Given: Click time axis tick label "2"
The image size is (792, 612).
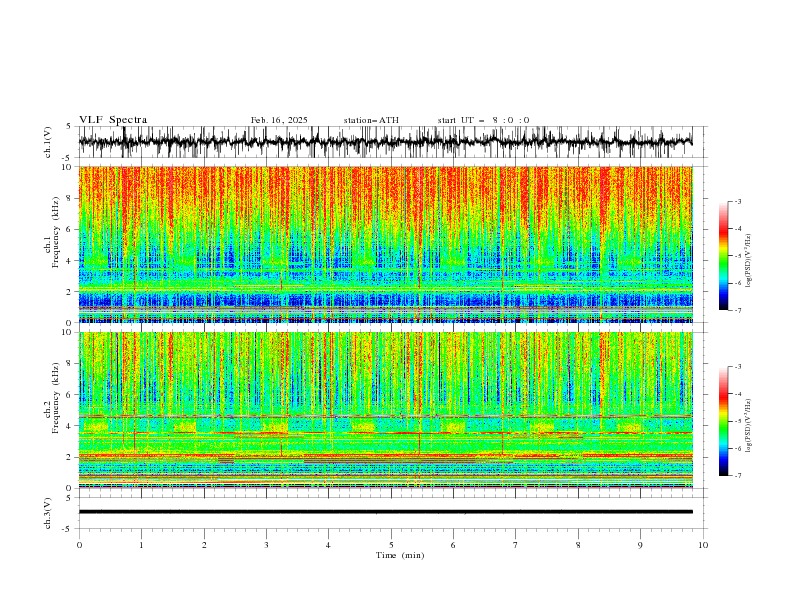Looking at the screenshot, I should click(x=204, y=545).
